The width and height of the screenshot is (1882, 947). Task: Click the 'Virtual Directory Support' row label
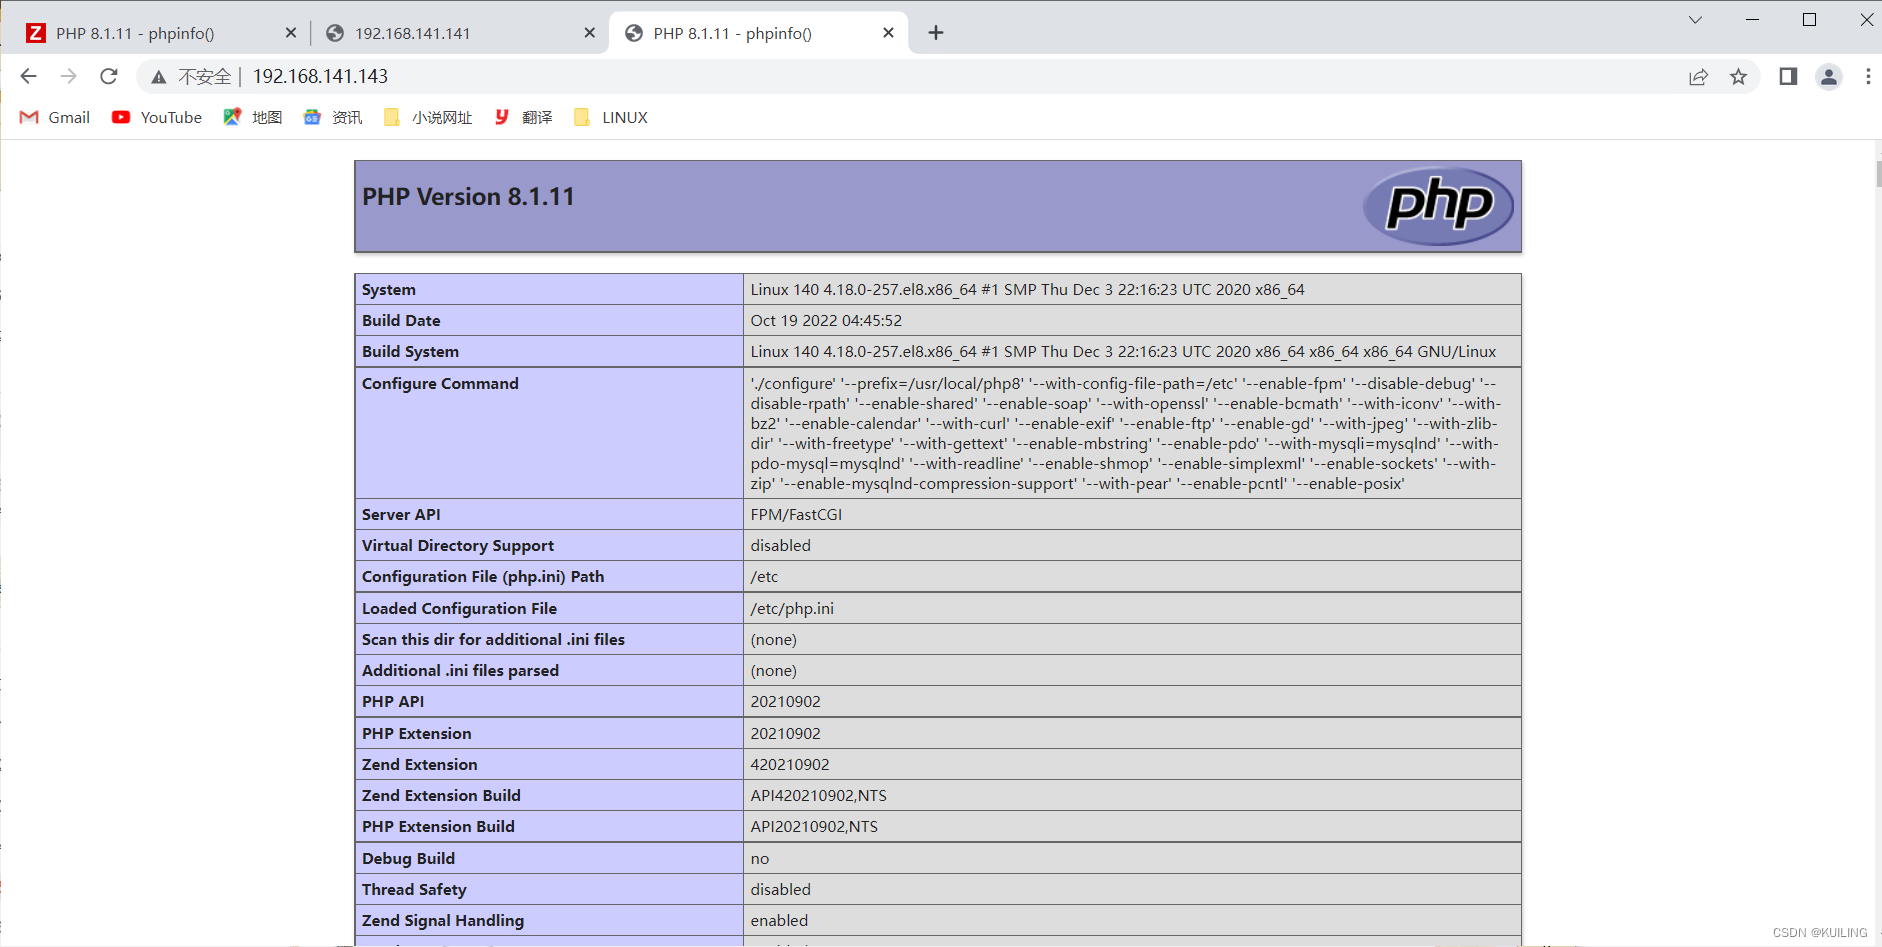458,546
